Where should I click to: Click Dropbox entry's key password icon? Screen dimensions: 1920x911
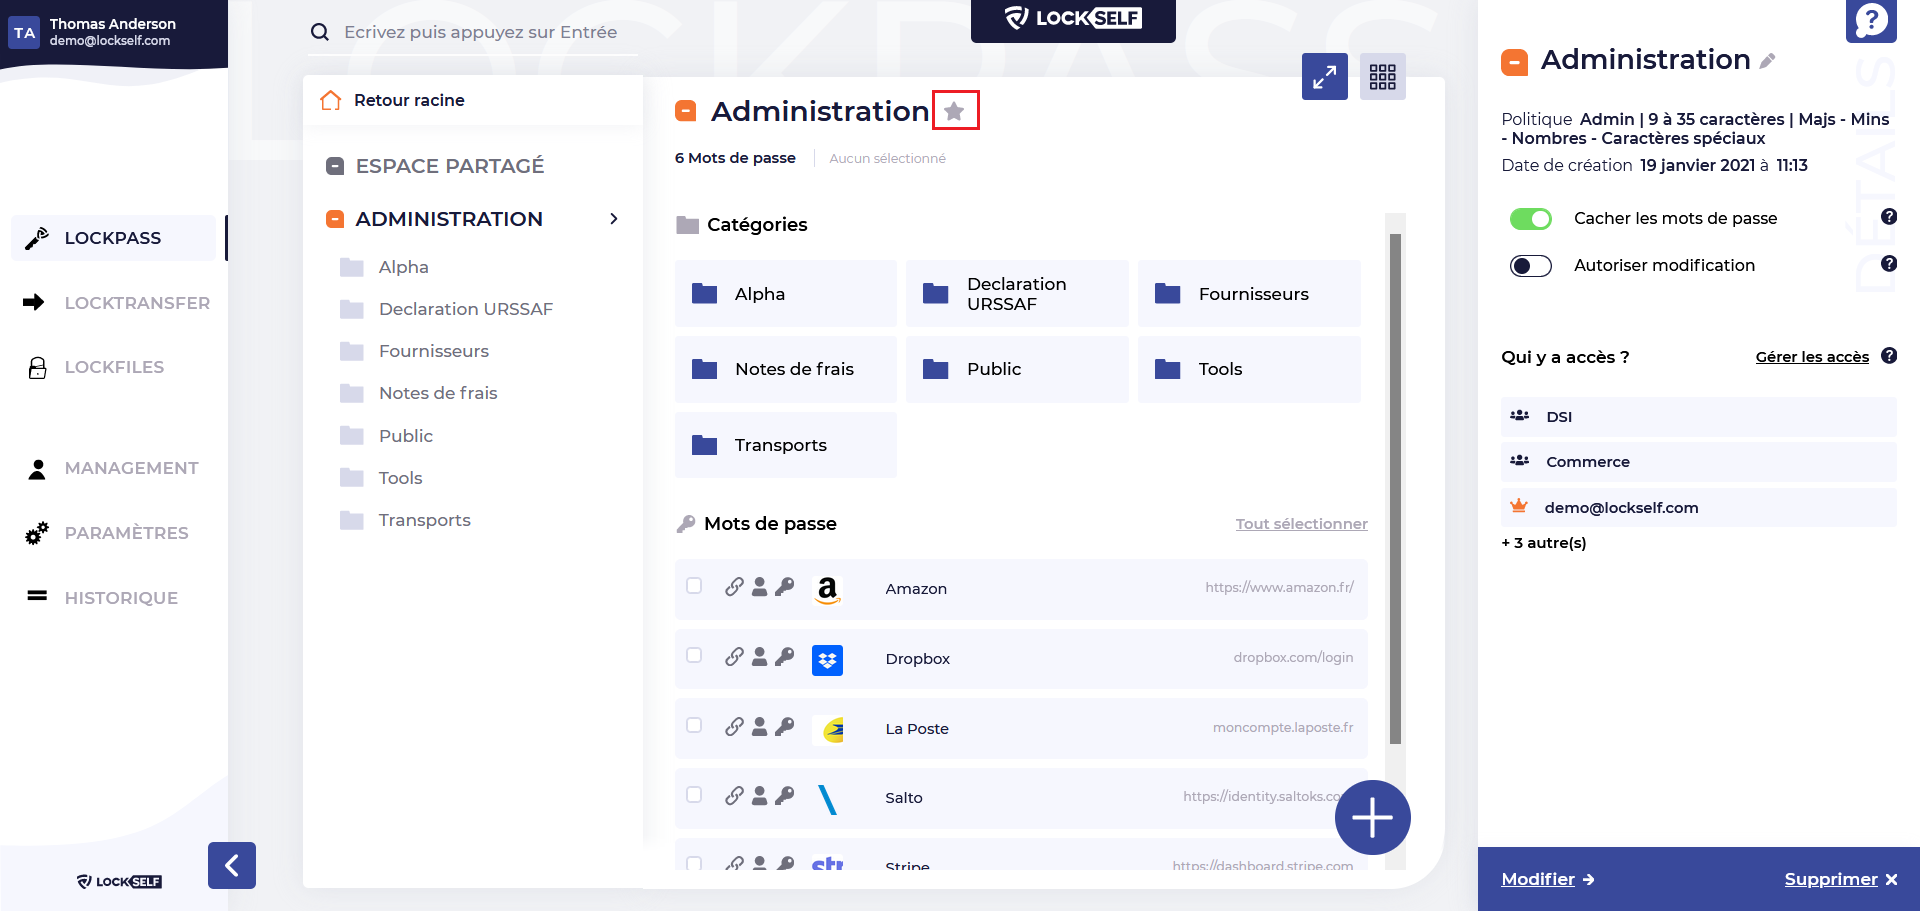pos(785,657)
